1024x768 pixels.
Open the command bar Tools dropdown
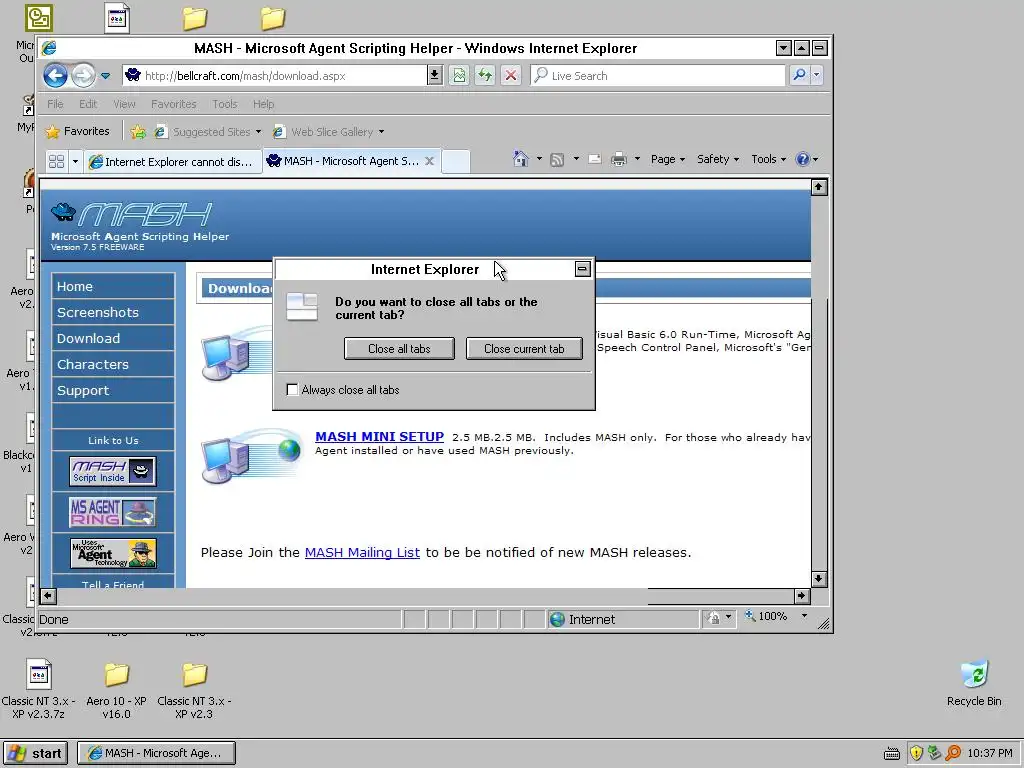pyautogui.click(x=768, y=159)
